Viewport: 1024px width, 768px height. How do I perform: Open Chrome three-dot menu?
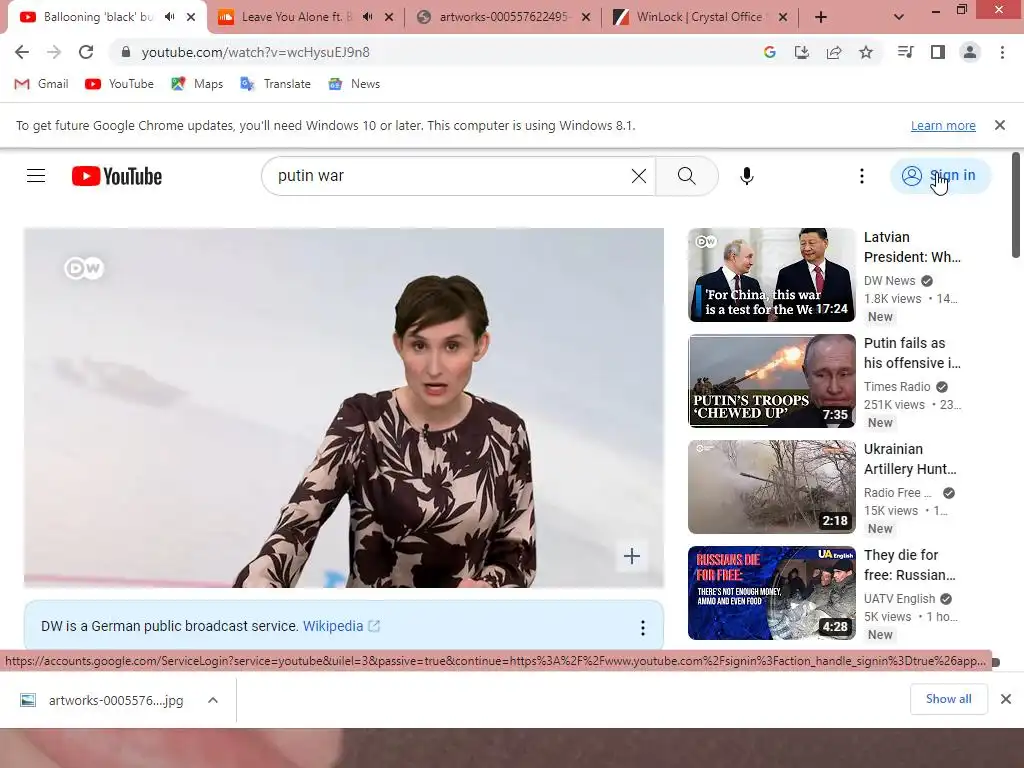pyautogui.click(x=1002, y=52)
